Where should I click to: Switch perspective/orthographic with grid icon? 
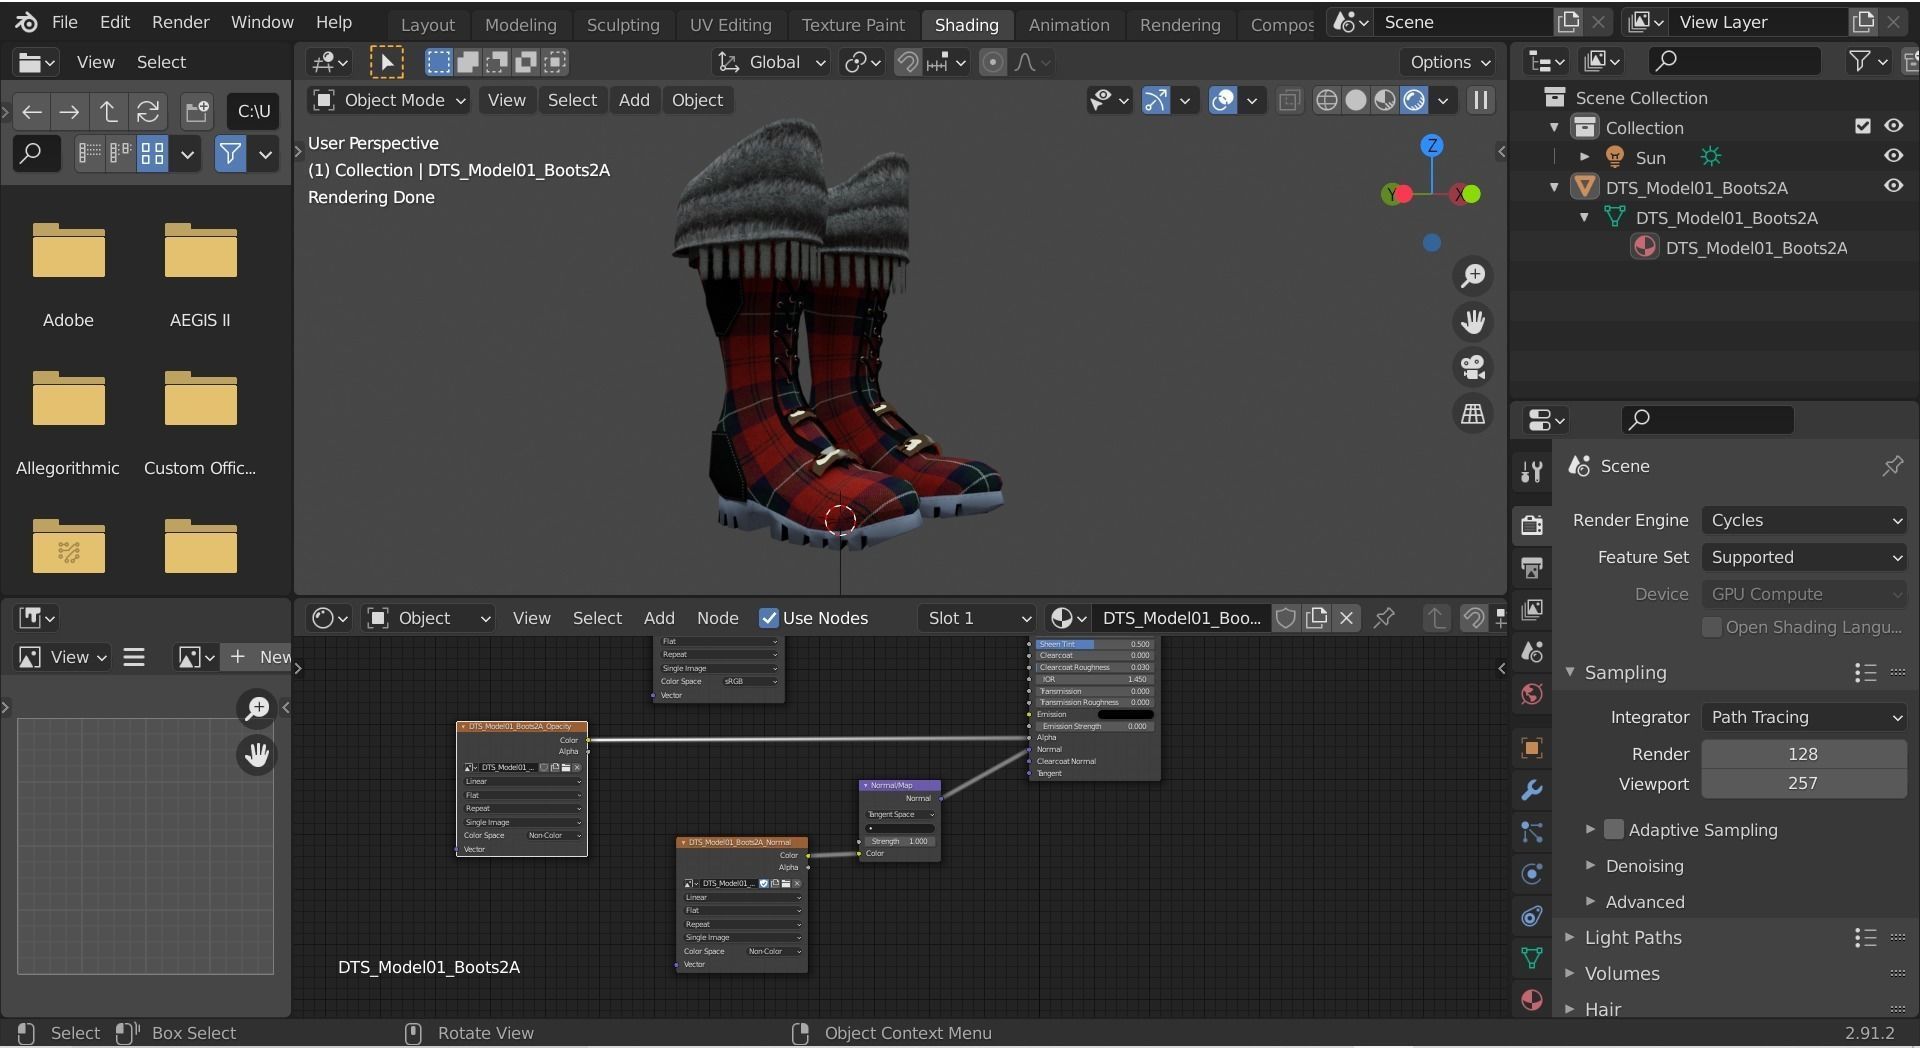tap(1472, 413)
